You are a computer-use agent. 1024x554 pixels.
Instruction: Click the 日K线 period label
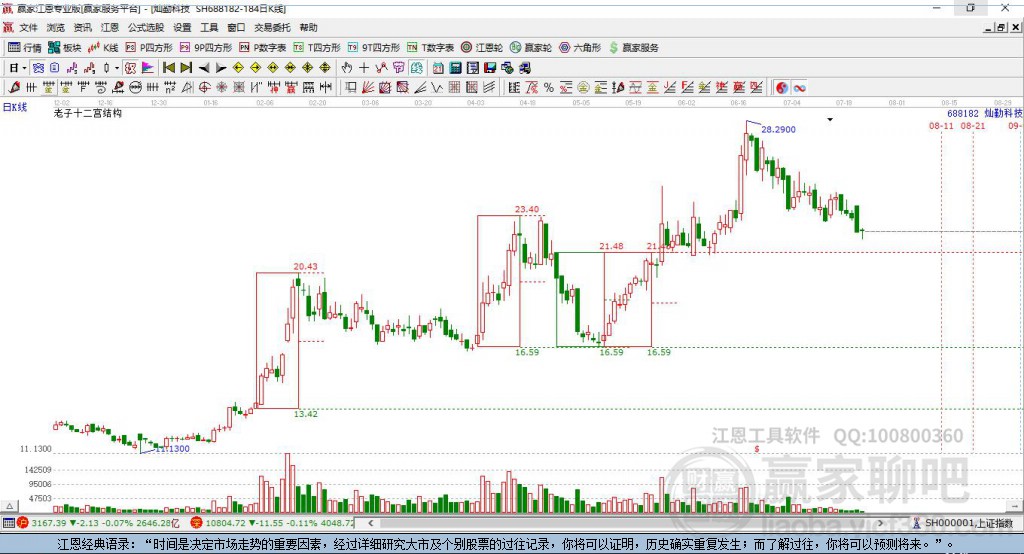15,107
